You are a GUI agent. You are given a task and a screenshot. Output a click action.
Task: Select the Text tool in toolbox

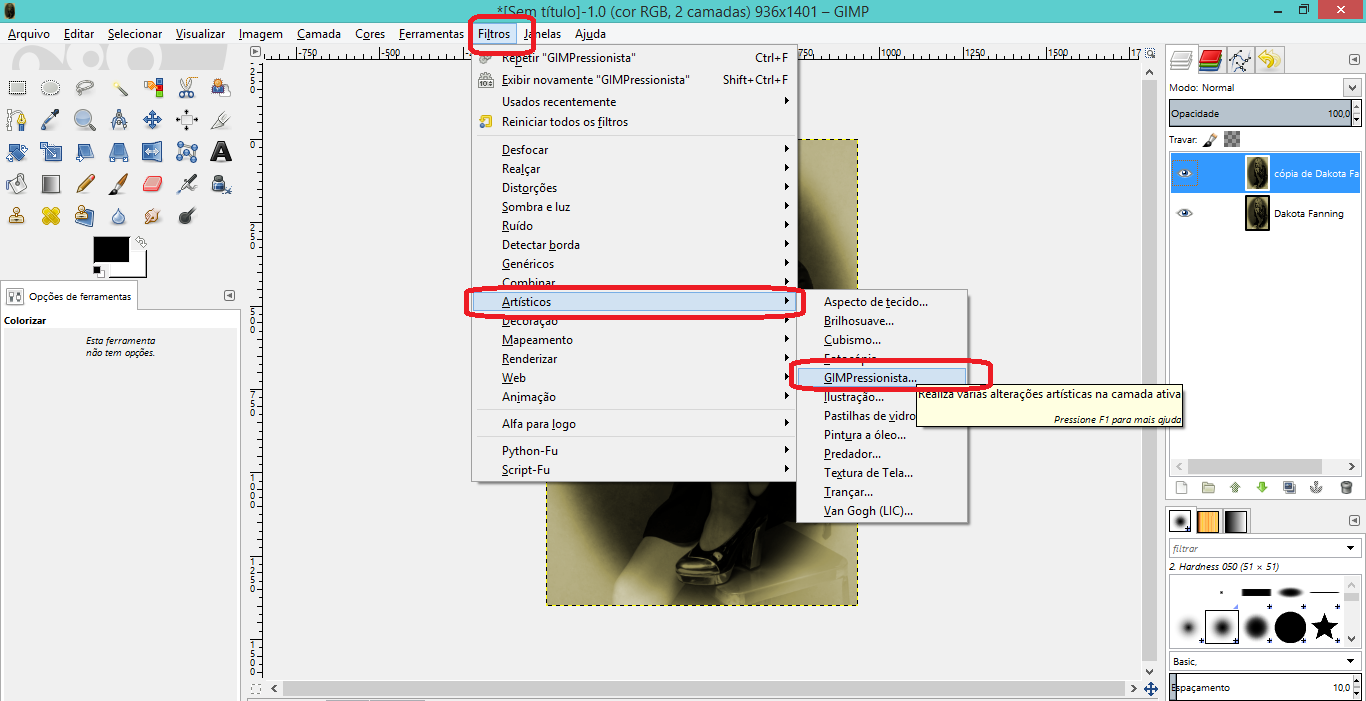point(220,152)
